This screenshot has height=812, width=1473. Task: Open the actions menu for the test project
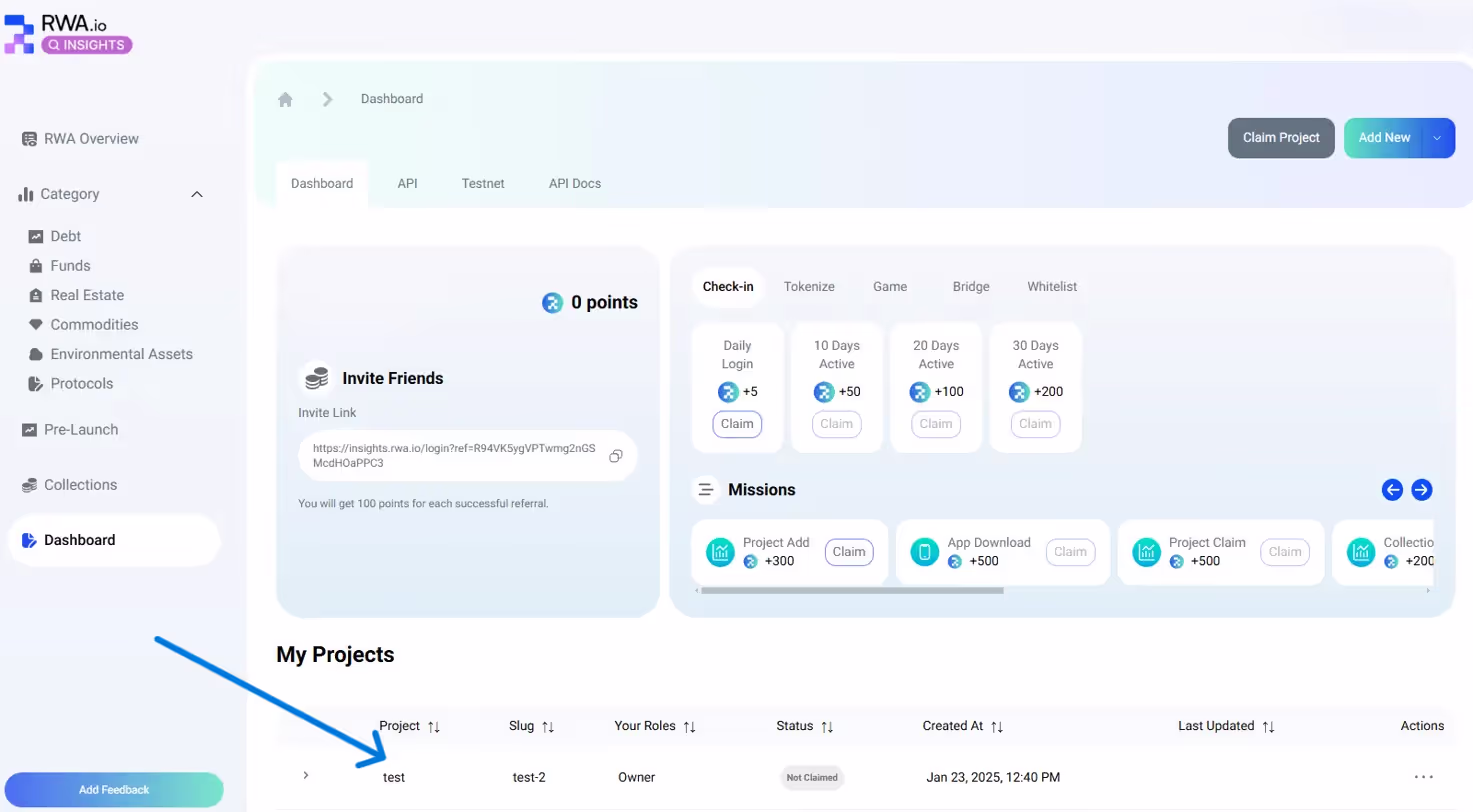[1424, 777]
